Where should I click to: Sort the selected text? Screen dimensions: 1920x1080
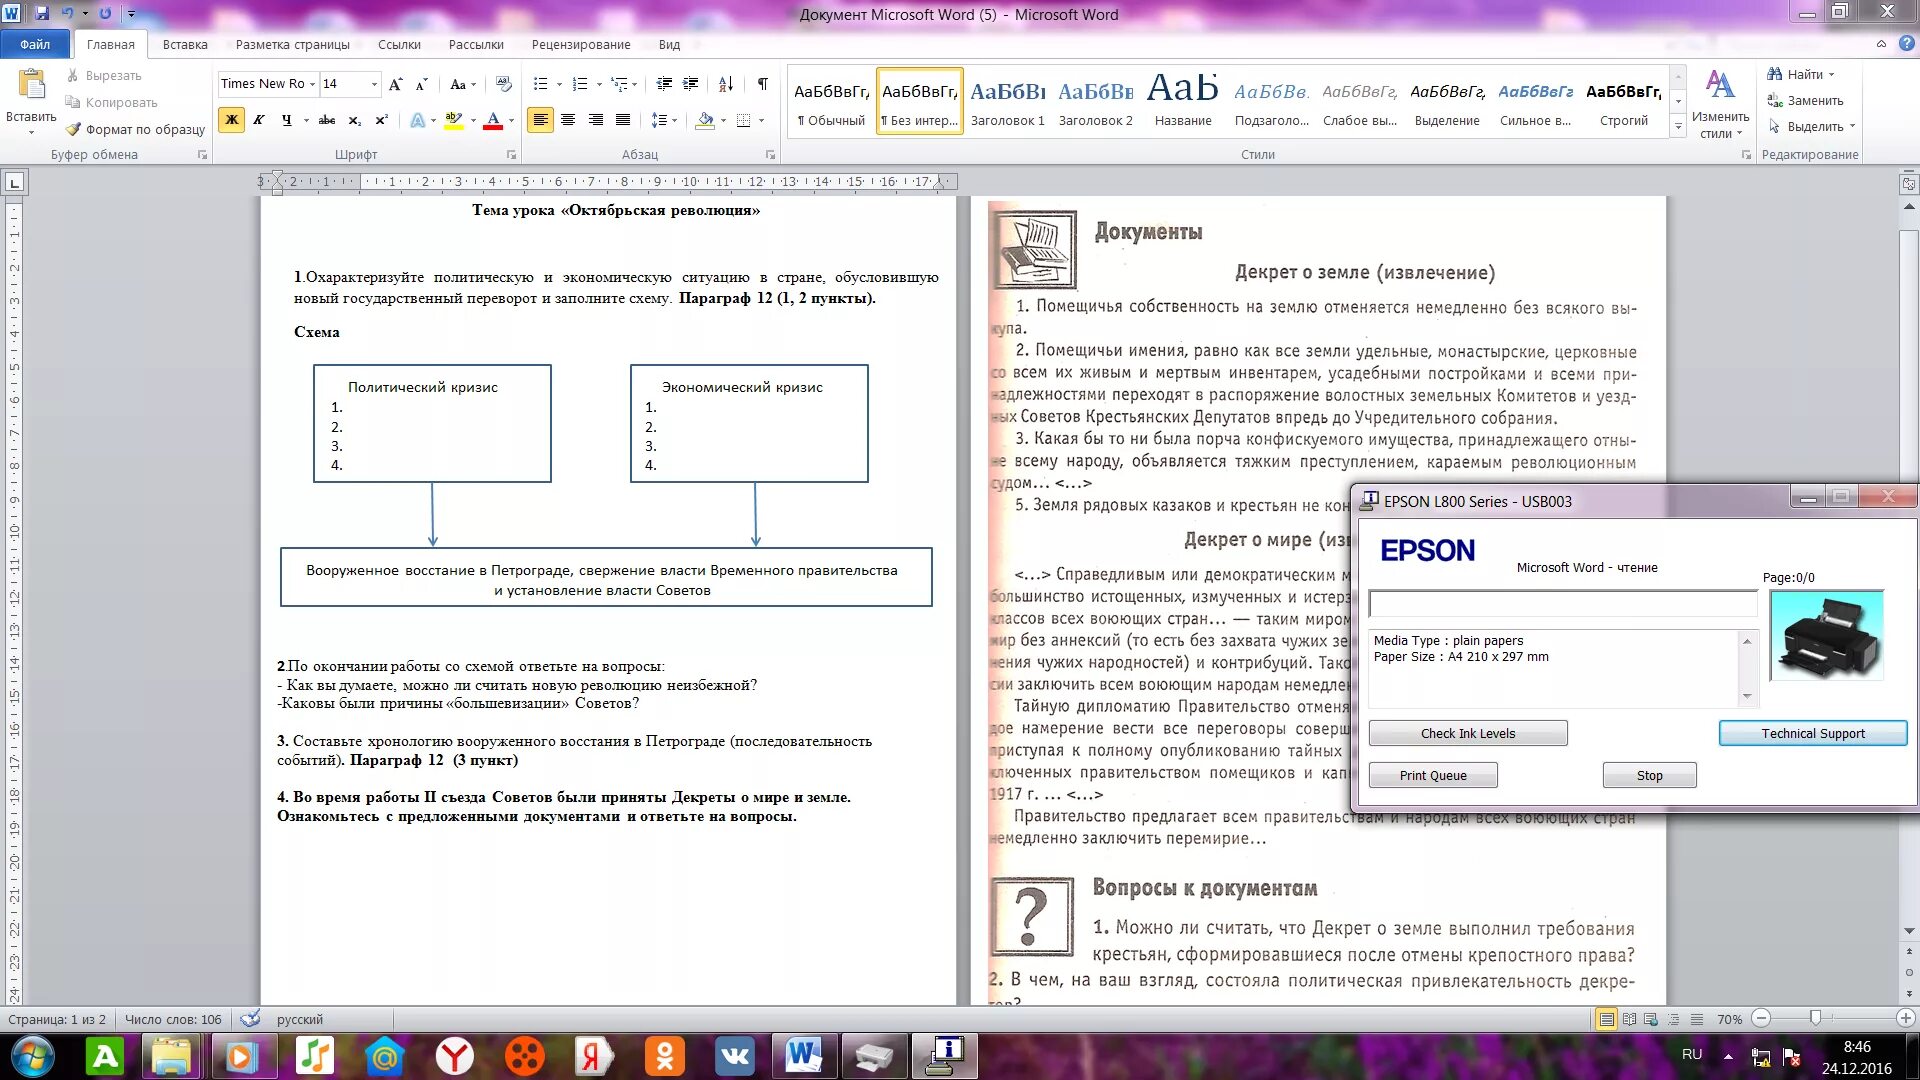pyautogui.click(x=726, y=84)
